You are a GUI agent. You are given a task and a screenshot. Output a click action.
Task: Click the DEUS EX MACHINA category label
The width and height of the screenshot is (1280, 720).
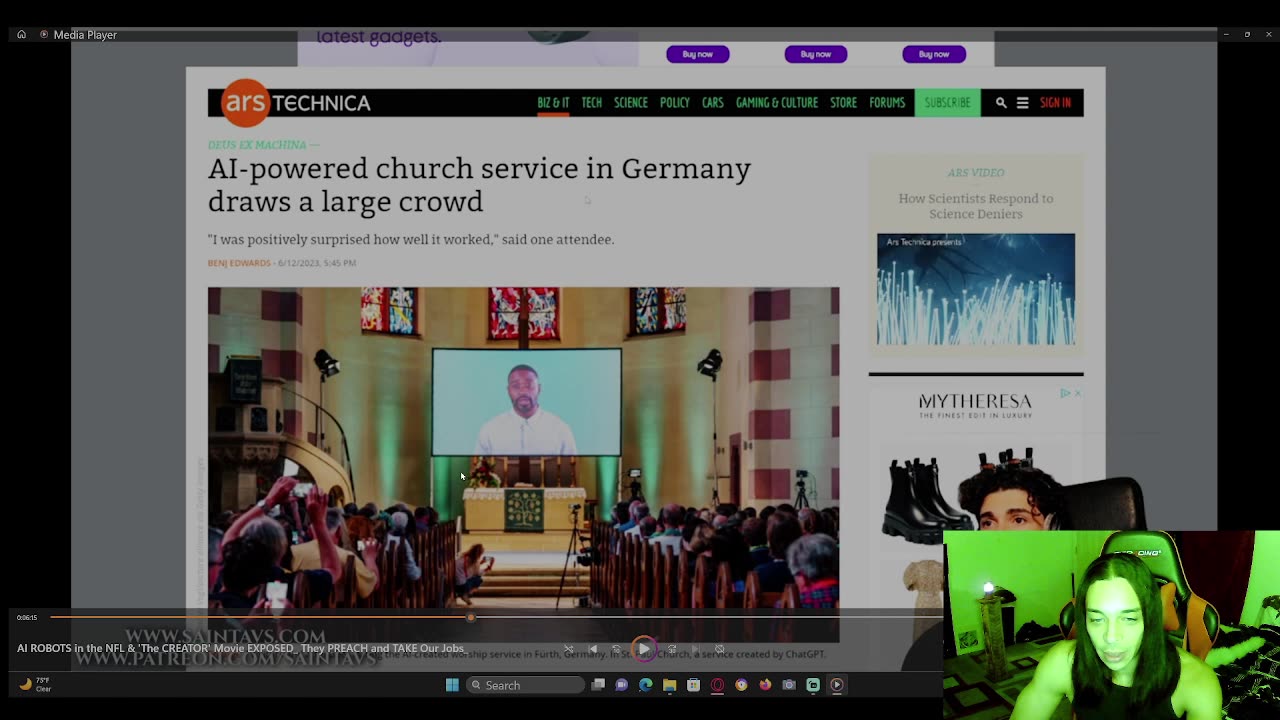[259, 145]
